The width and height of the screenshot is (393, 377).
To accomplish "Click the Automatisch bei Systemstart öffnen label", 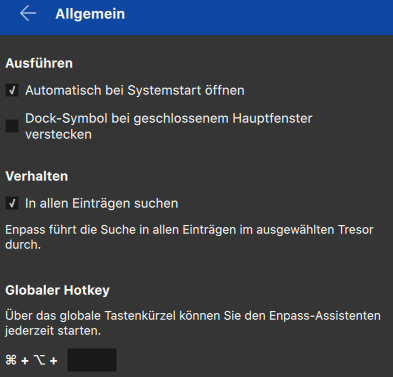I will tap(135, 90).
